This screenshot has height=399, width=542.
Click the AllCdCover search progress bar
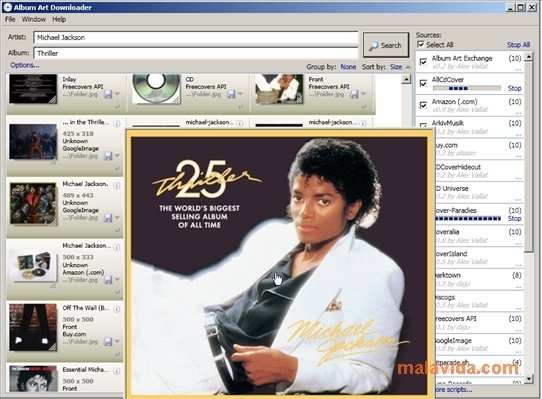(467, 88)
